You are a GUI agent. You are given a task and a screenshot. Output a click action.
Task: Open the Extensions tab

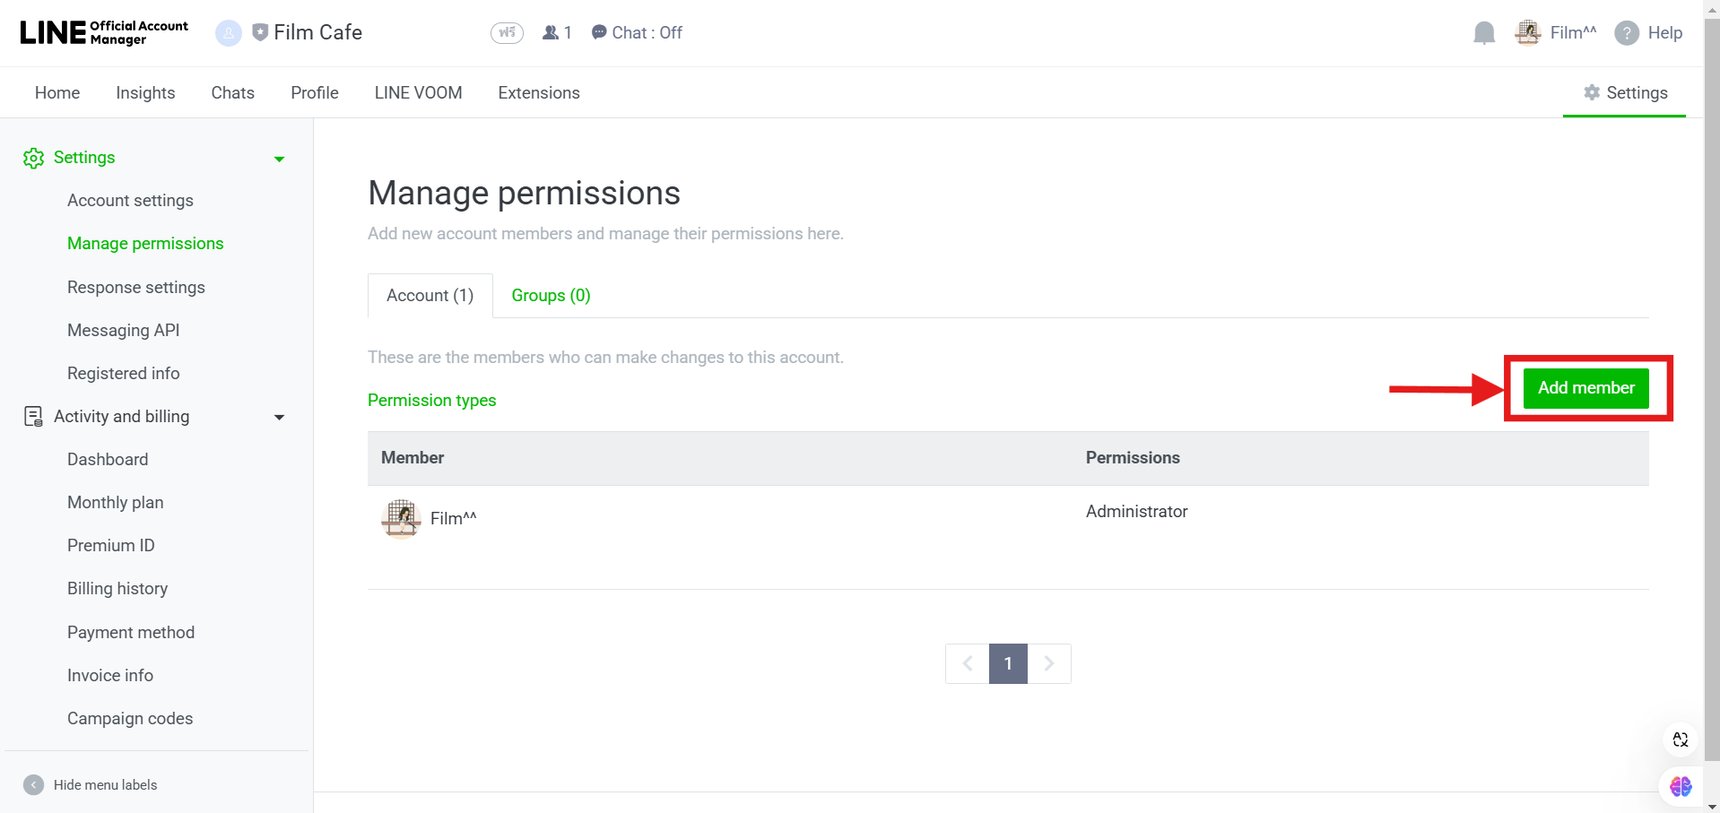click(539, 93)
